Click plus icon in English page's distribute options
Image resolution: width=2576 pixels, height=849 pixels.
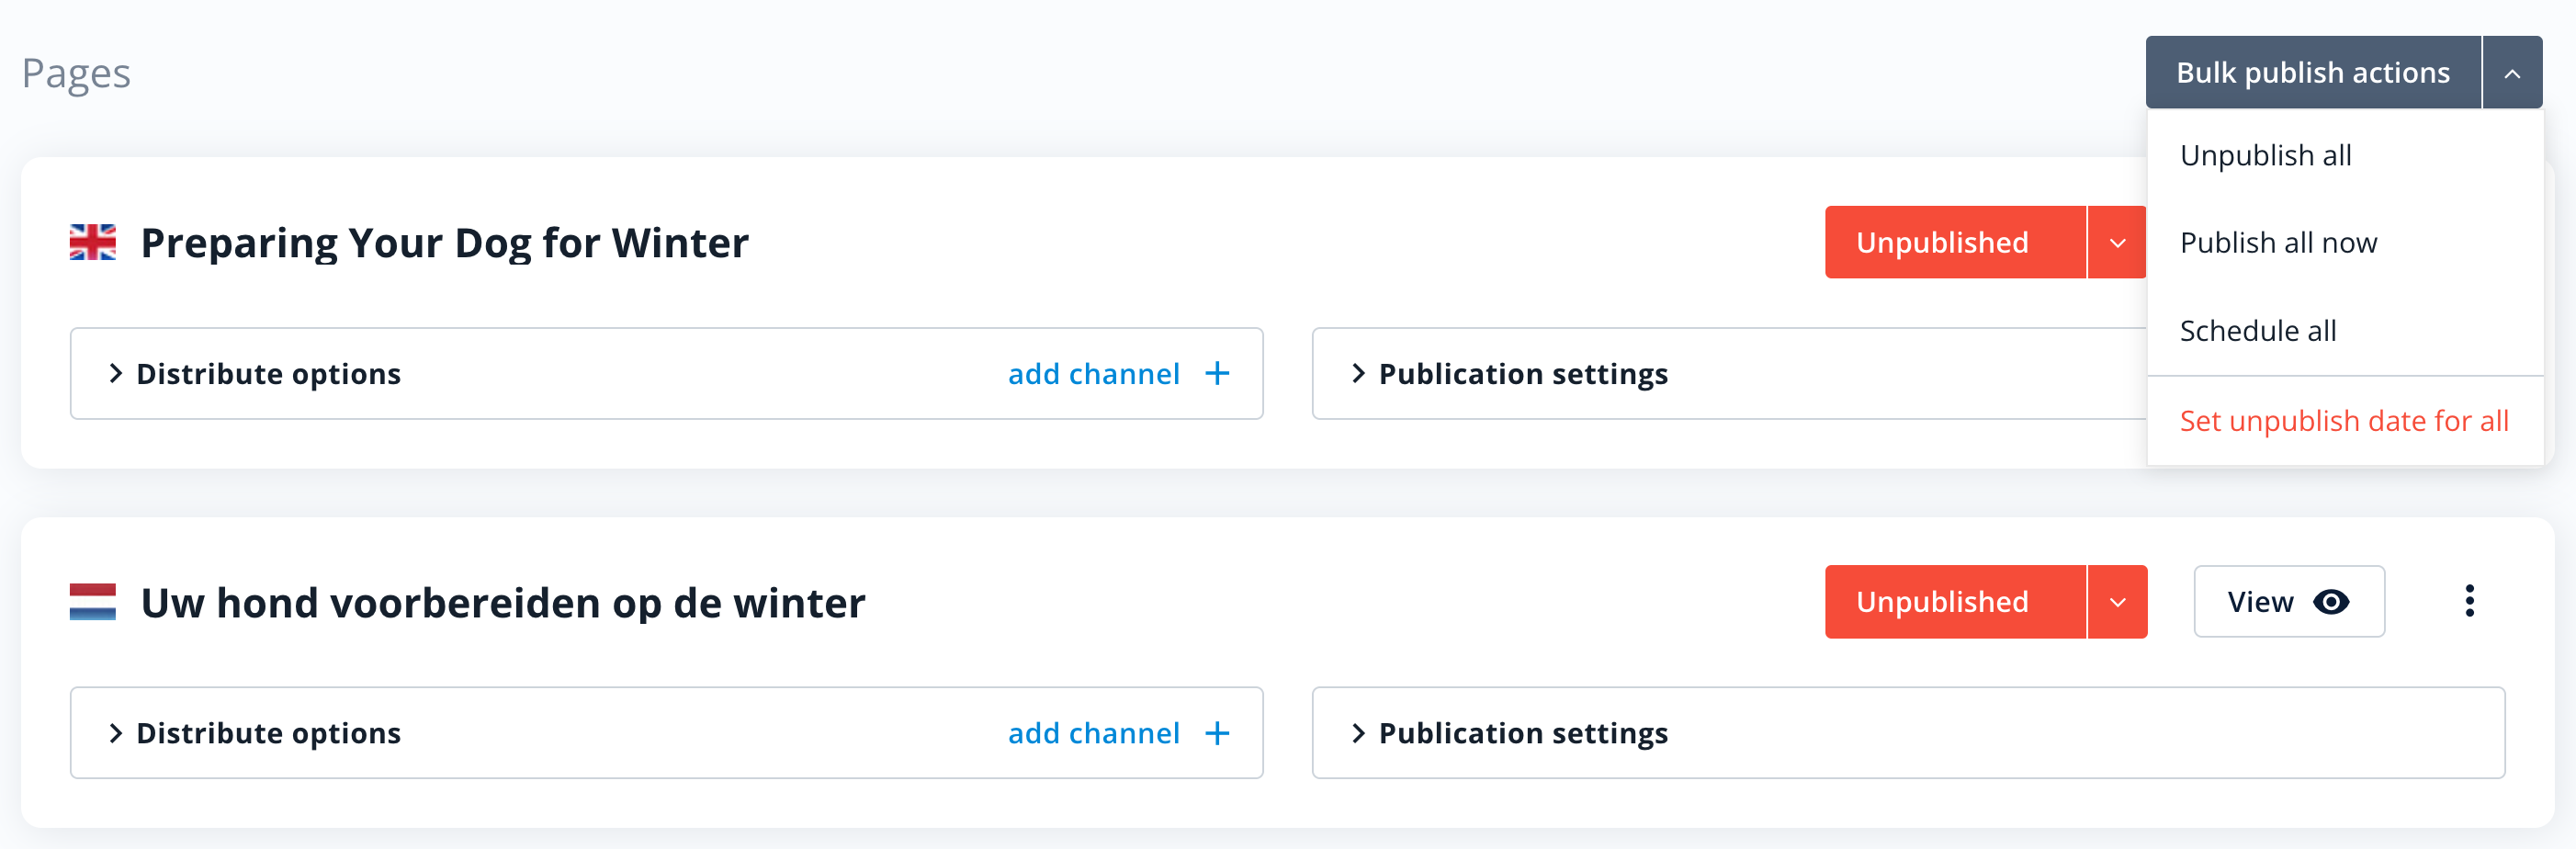(x=1216, y=373)
